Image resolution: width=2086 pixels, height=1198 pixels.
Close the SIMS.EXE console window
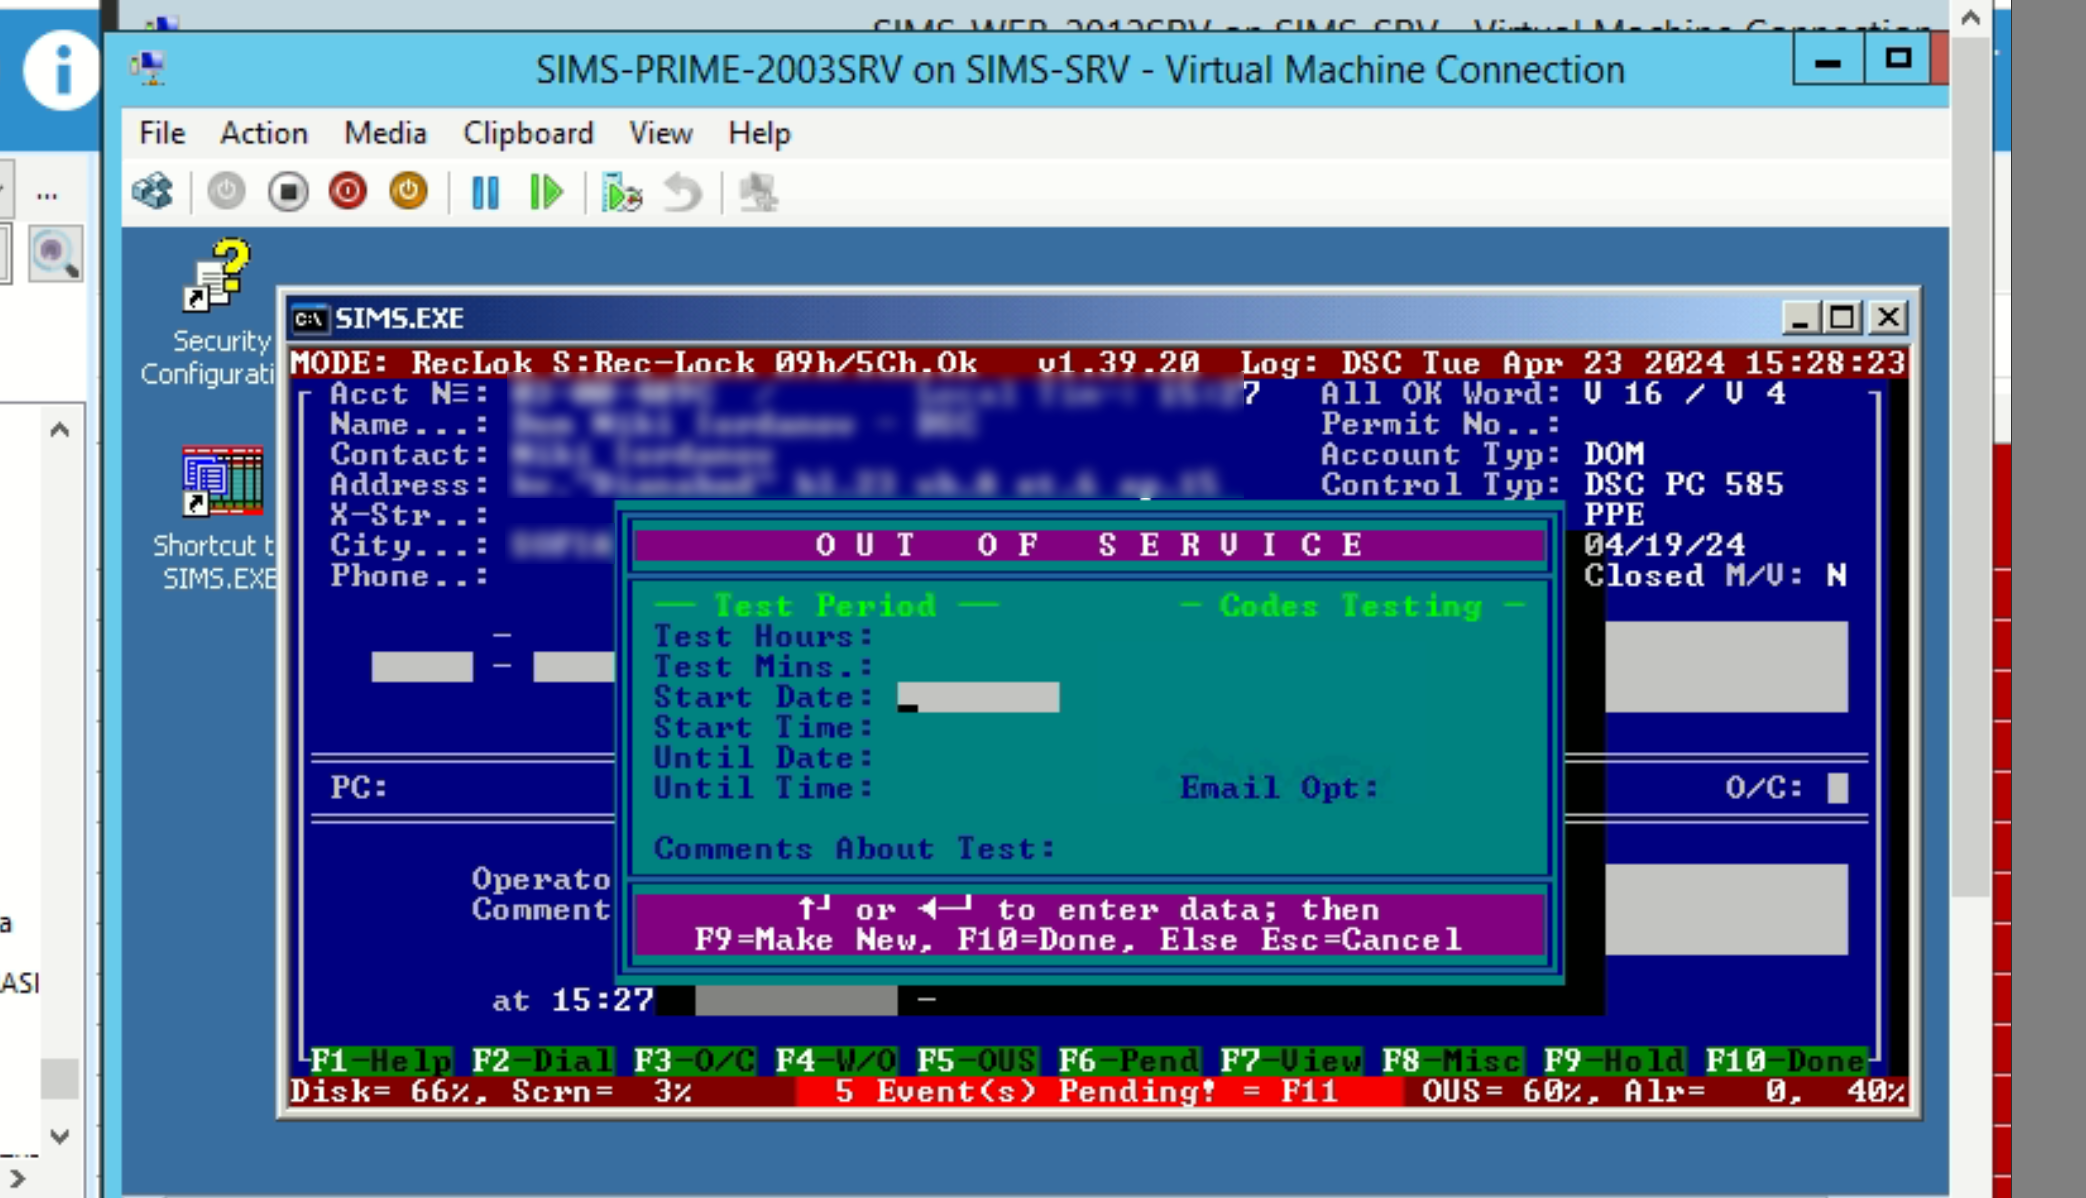point(1888,318)
